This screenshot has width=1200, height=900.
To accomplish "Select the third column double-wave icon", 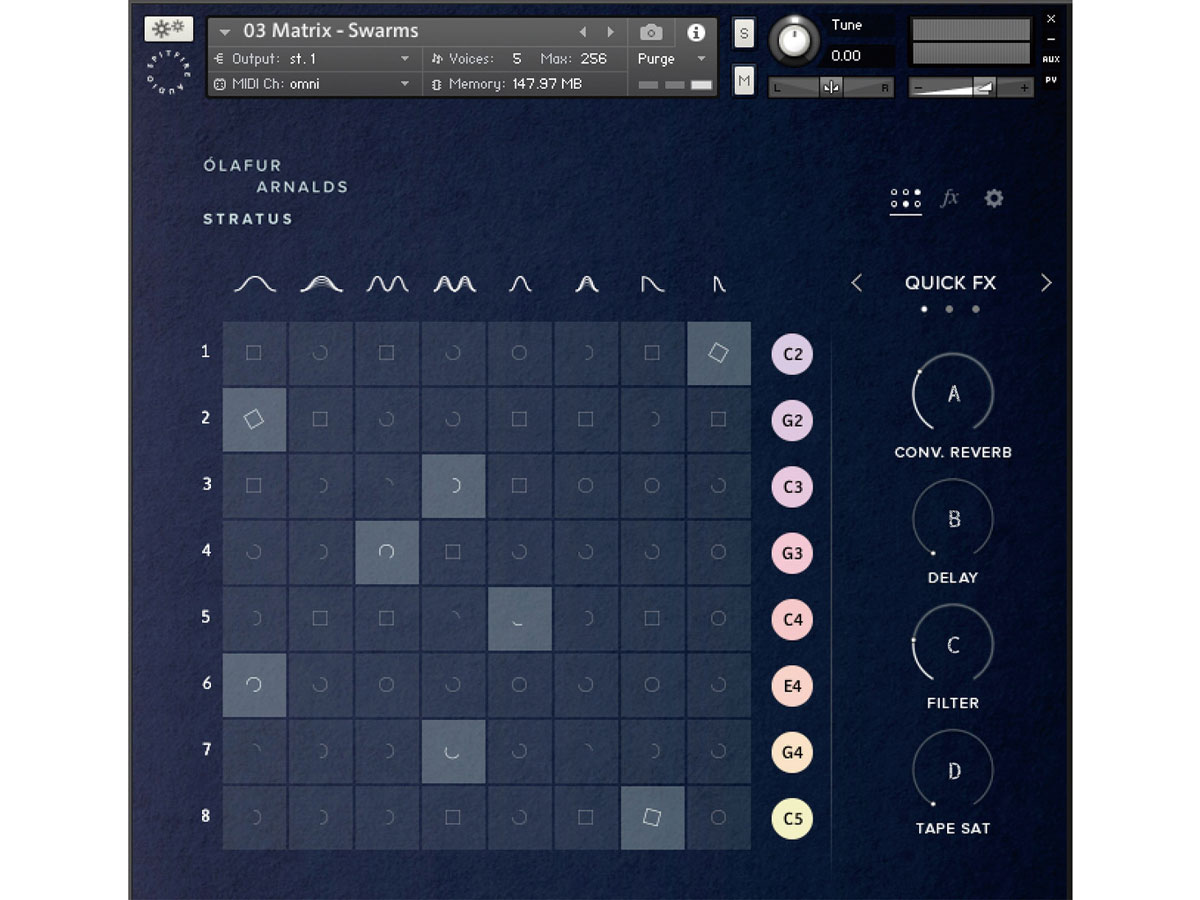I will (387, 285).
